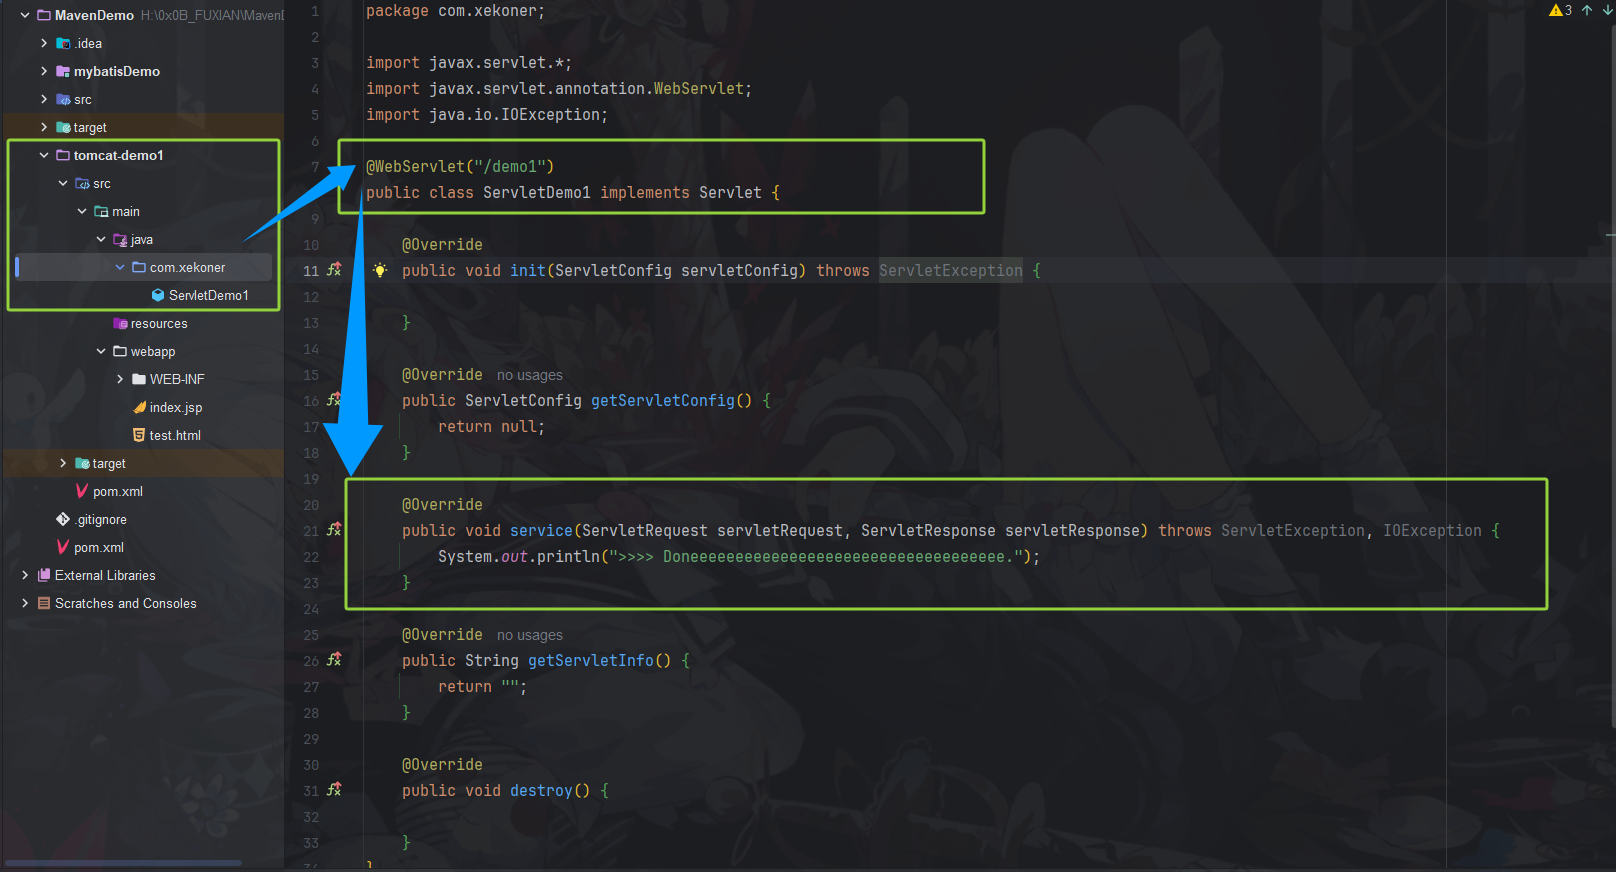Click the intention lightbulb on line 11

tap(380, 270)
